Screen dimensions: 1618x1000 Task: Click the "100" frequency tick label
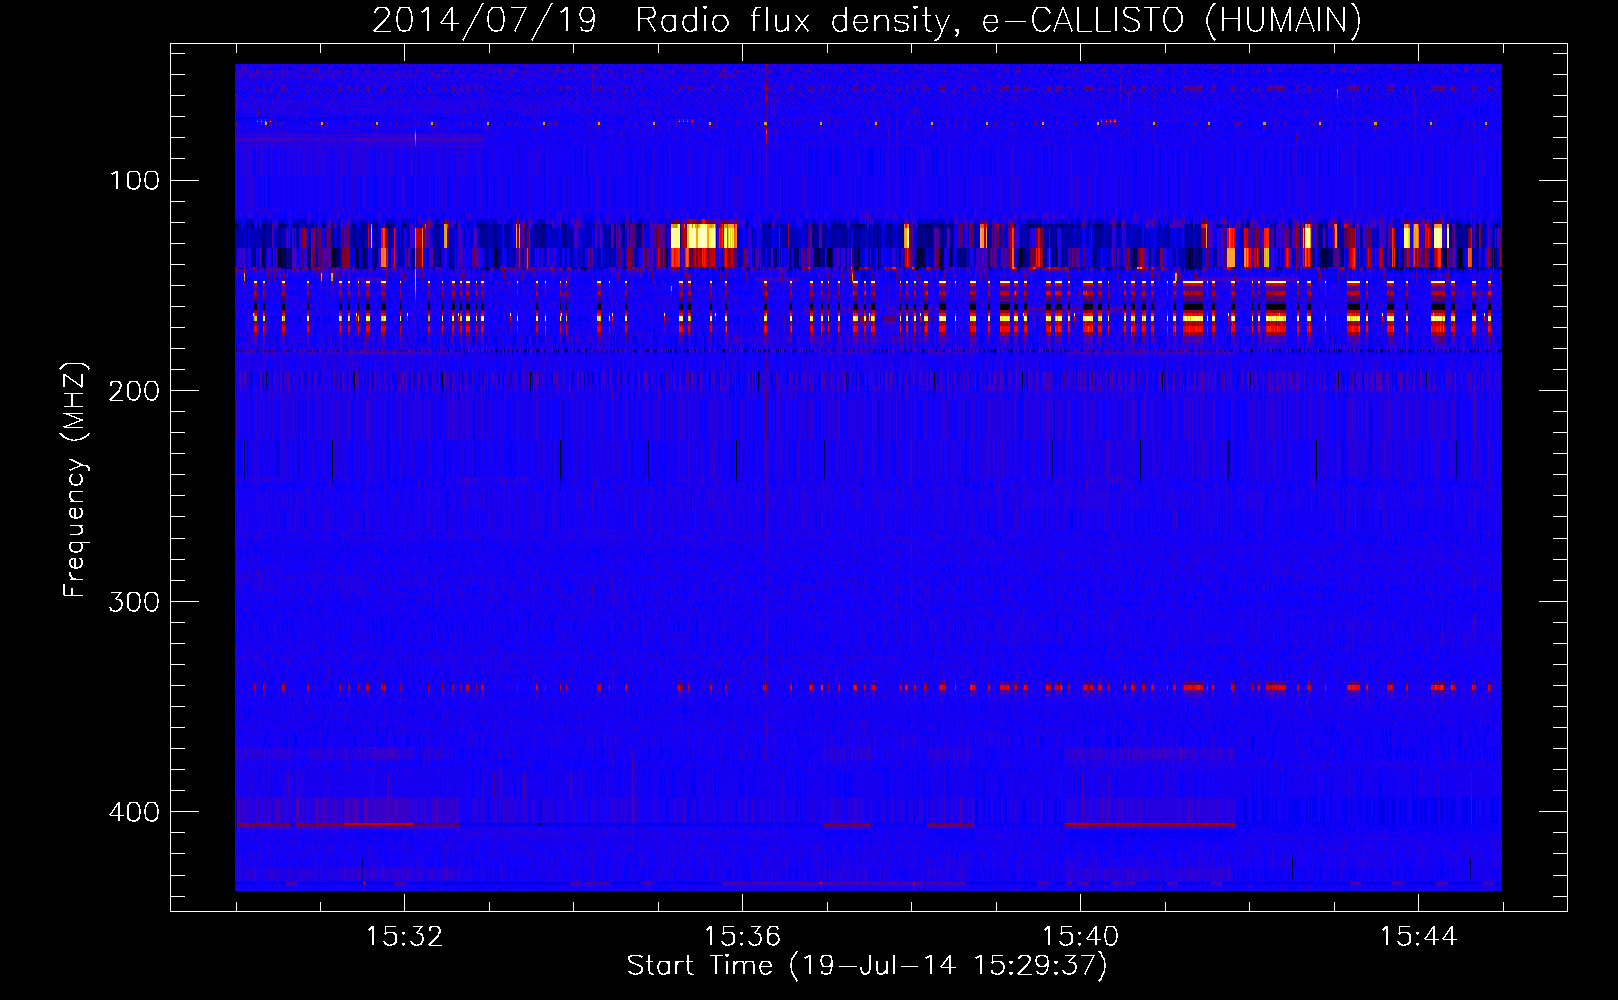(134, 180)
